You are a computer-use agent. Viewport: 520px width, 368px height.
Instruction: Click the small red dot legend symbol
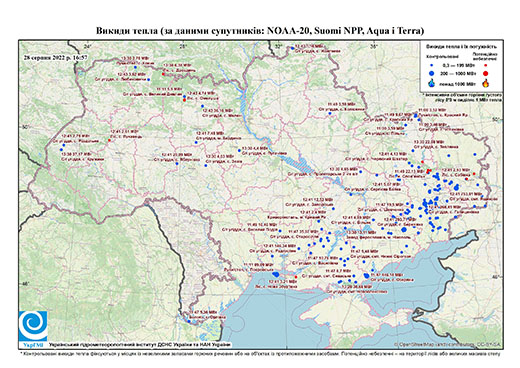point(485,66)
